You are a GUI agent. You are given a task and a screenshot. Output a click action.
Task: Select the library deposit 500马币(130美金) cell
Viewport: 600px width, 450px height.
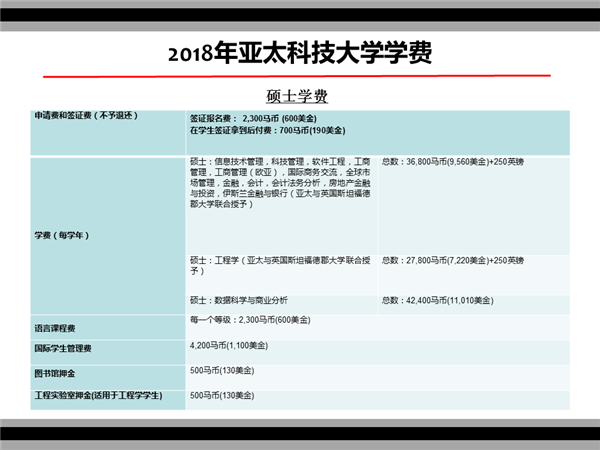click(378, 377)
